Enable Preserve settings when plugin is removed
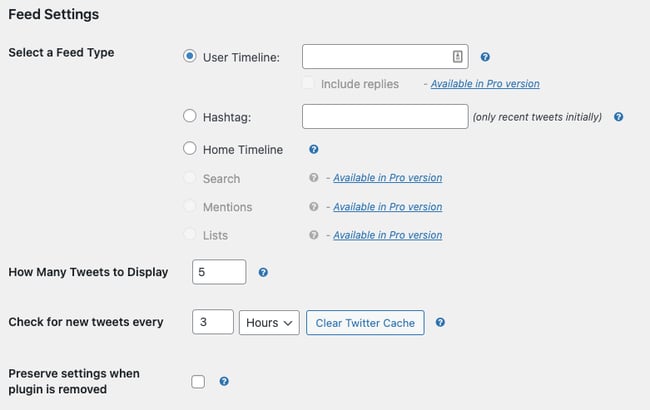This screenshot has height=410, width=650. [198, 381]
